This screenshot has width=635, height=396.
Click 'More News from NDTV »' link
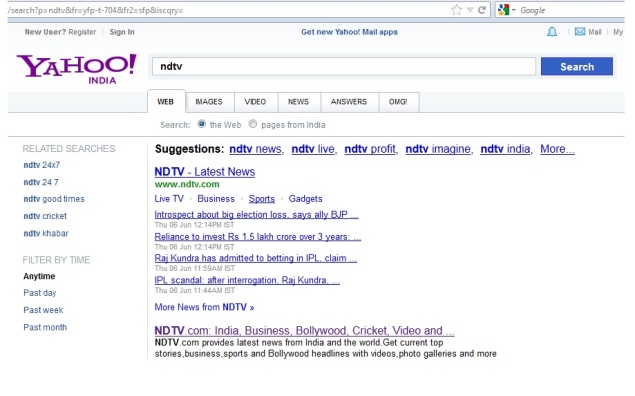[x=204, y=307]
